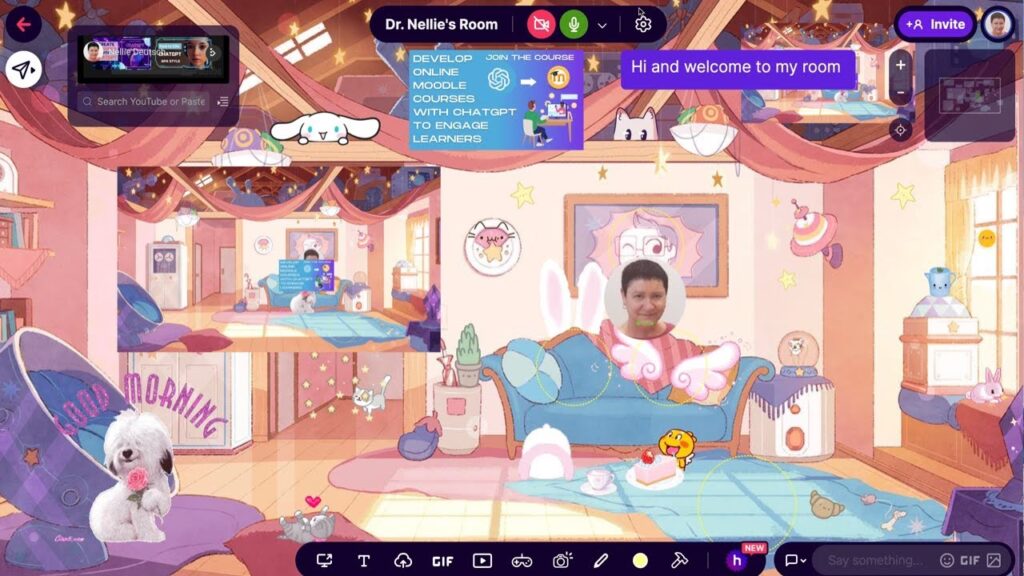This screenshot has height=576, width=1024.
Task: Open the games controller icon
Action: tap(522, 561)
